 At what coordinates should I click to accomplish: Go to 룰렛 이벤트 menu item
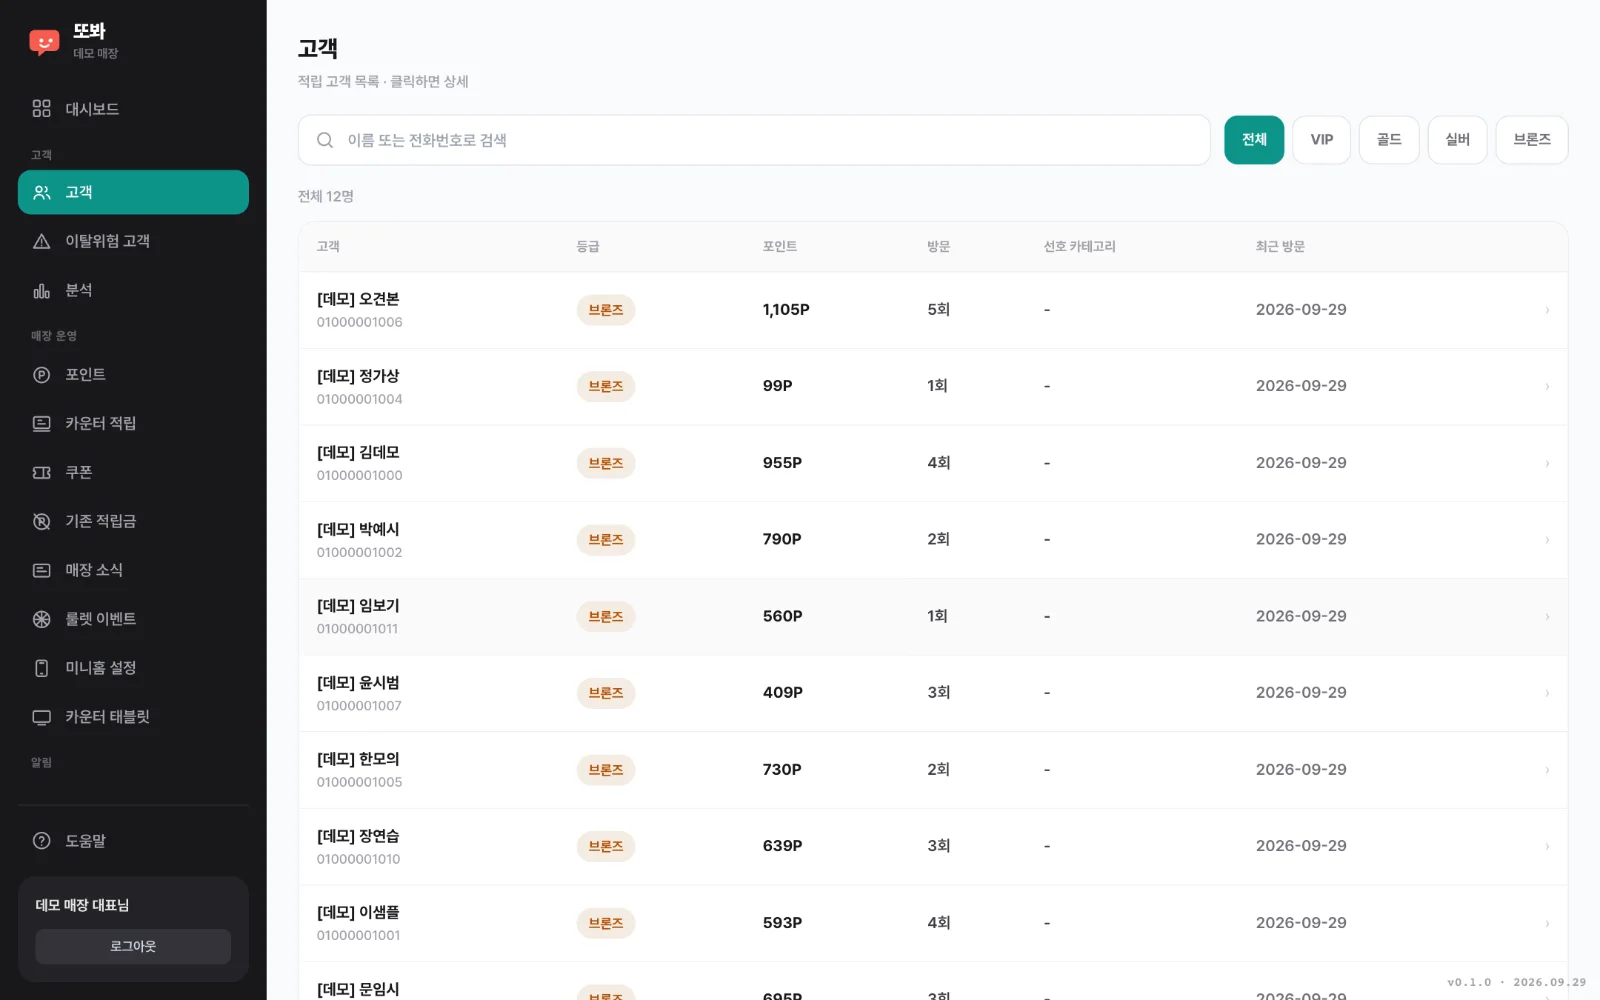click(133, 619)
